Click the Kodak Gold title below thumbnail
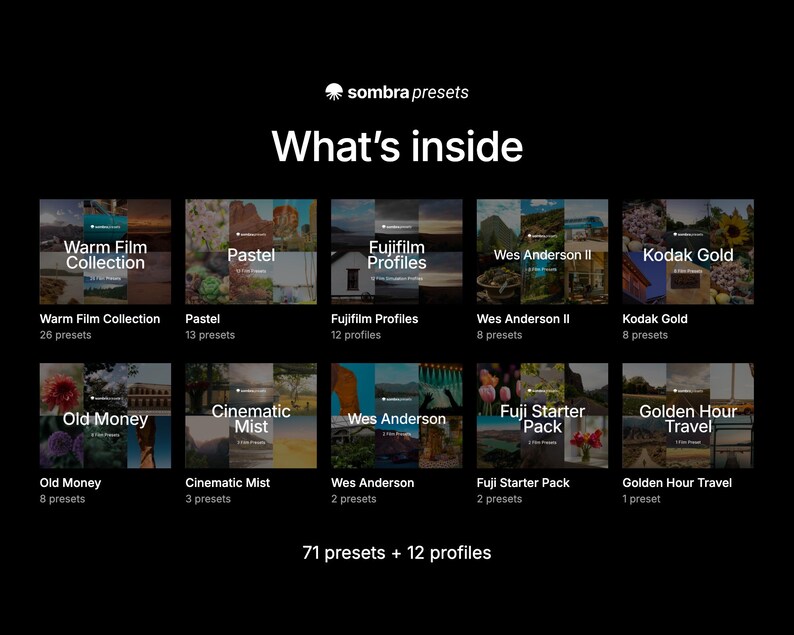The height and width of the screenshot is (635, 794). tap(655, 319)
